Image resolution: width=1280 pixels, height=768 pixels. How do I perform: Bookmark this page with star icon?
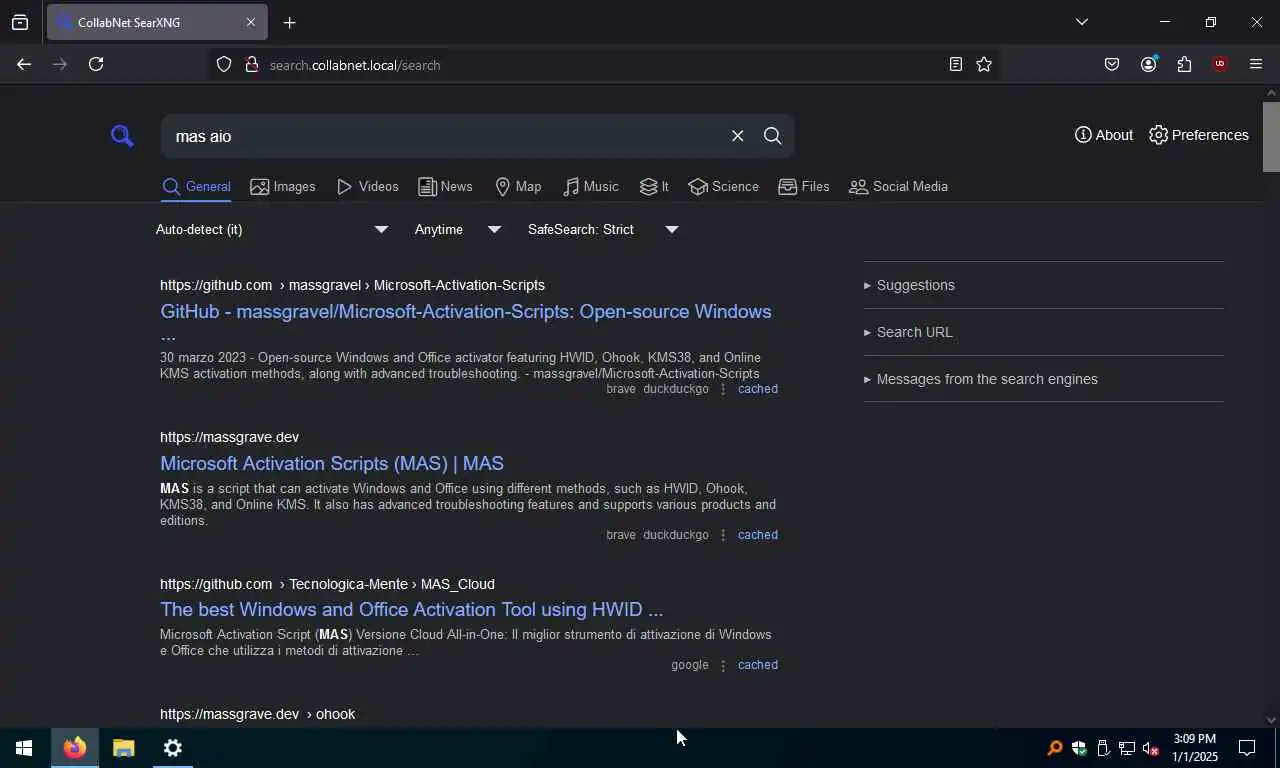[x=984, y=64]
